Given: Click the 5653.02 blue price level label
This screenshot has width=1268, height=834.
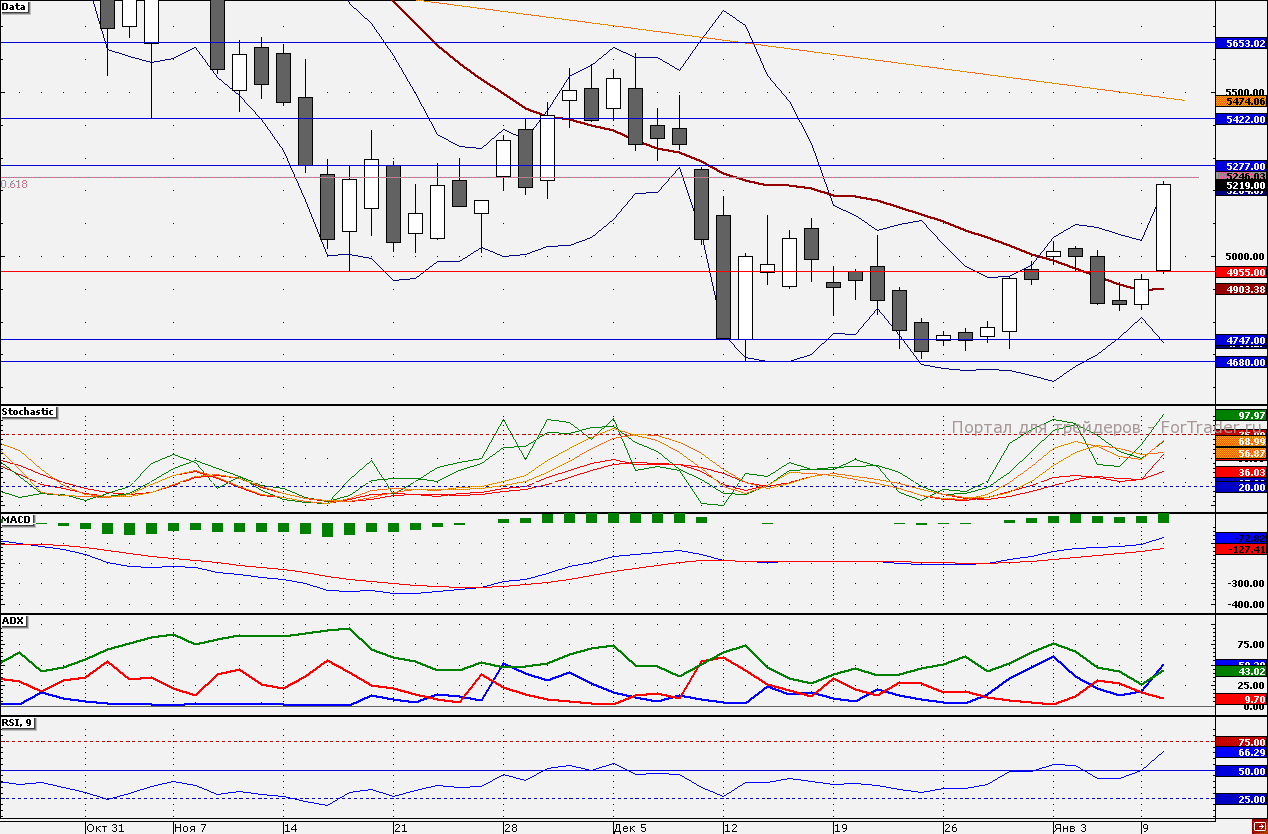Looking at the screenshot, I should click(x=1240, y=43).
